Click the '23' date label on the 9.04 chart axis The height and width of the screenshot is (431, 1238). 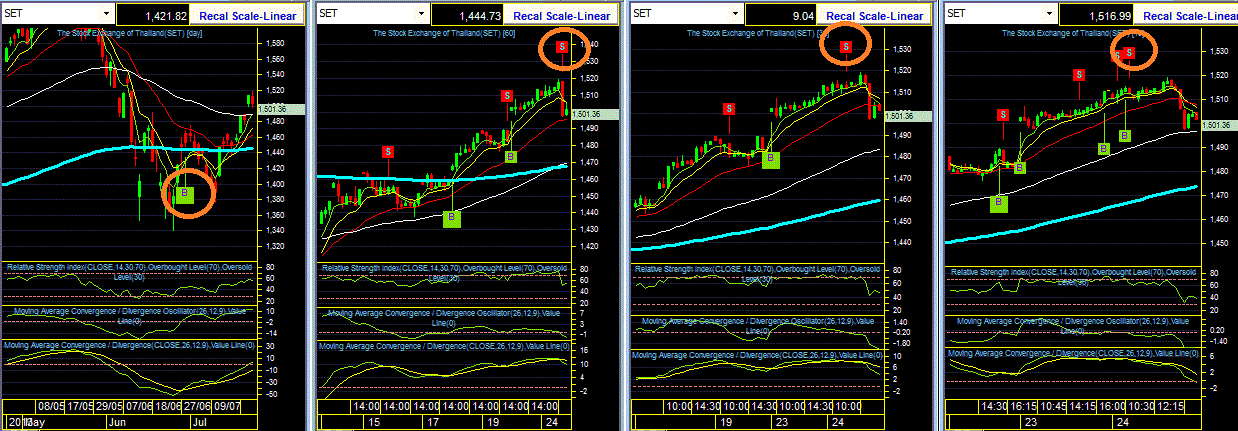(781, 423)
